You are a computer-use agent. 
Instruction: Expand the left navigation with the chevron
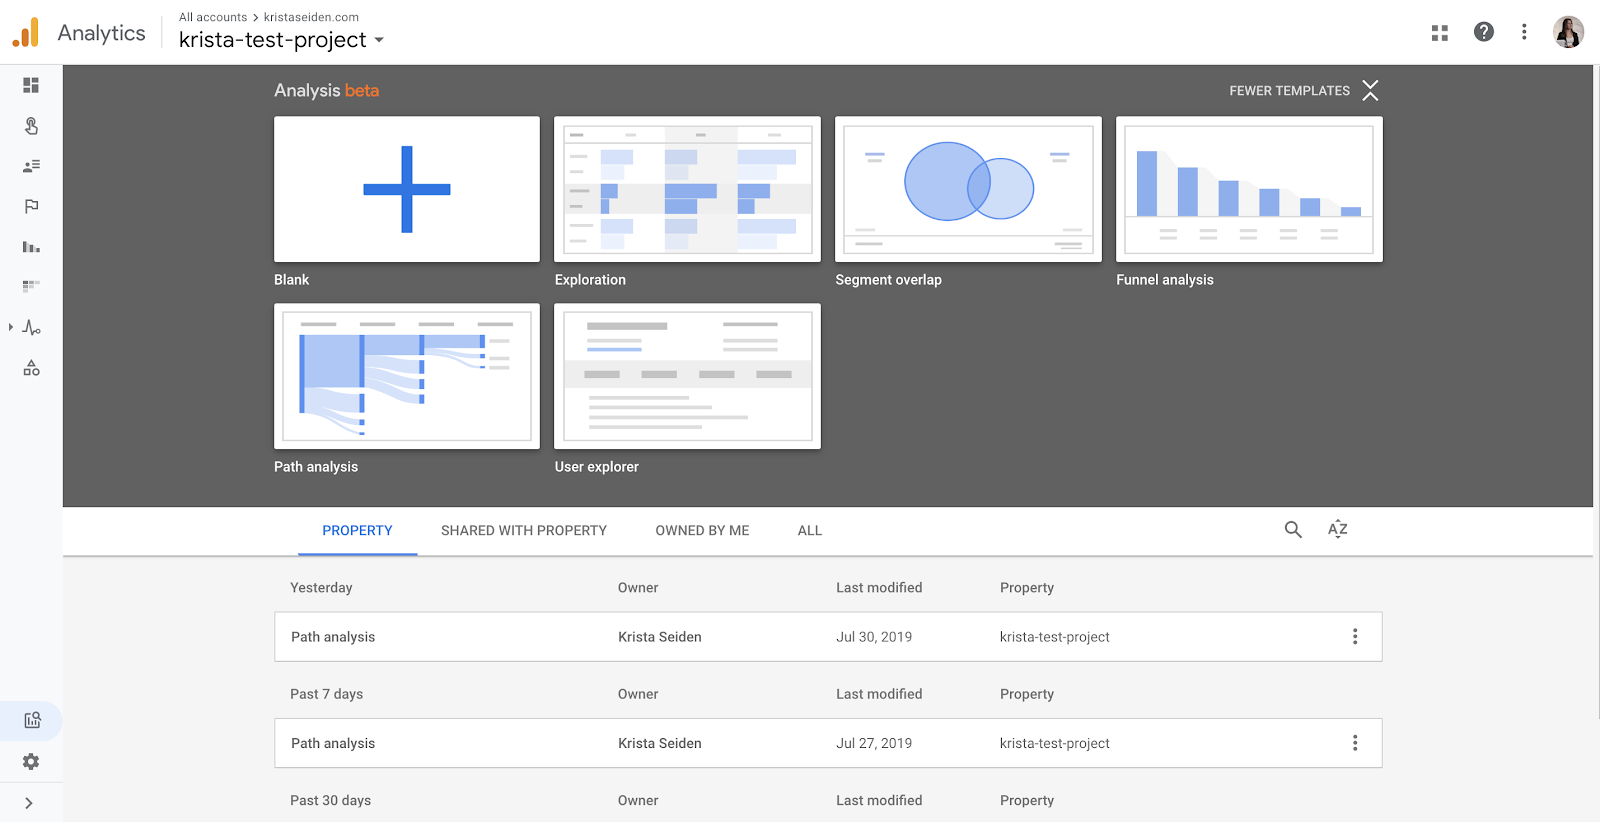pos(29,803)
